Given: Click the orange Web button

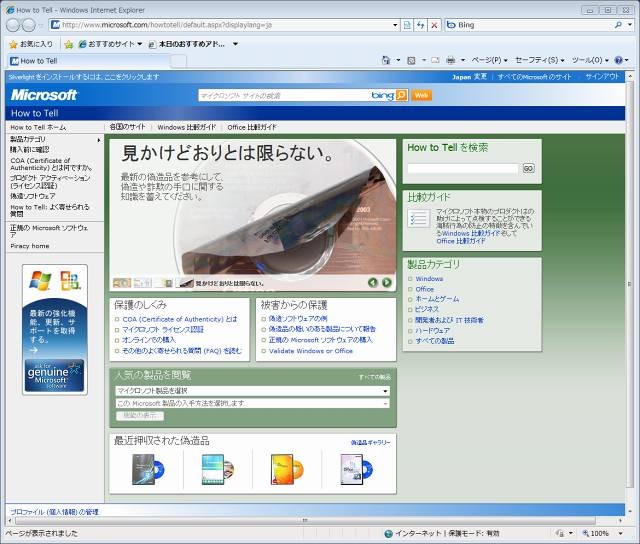Looking at the screenshot, I should click(421, 95).
